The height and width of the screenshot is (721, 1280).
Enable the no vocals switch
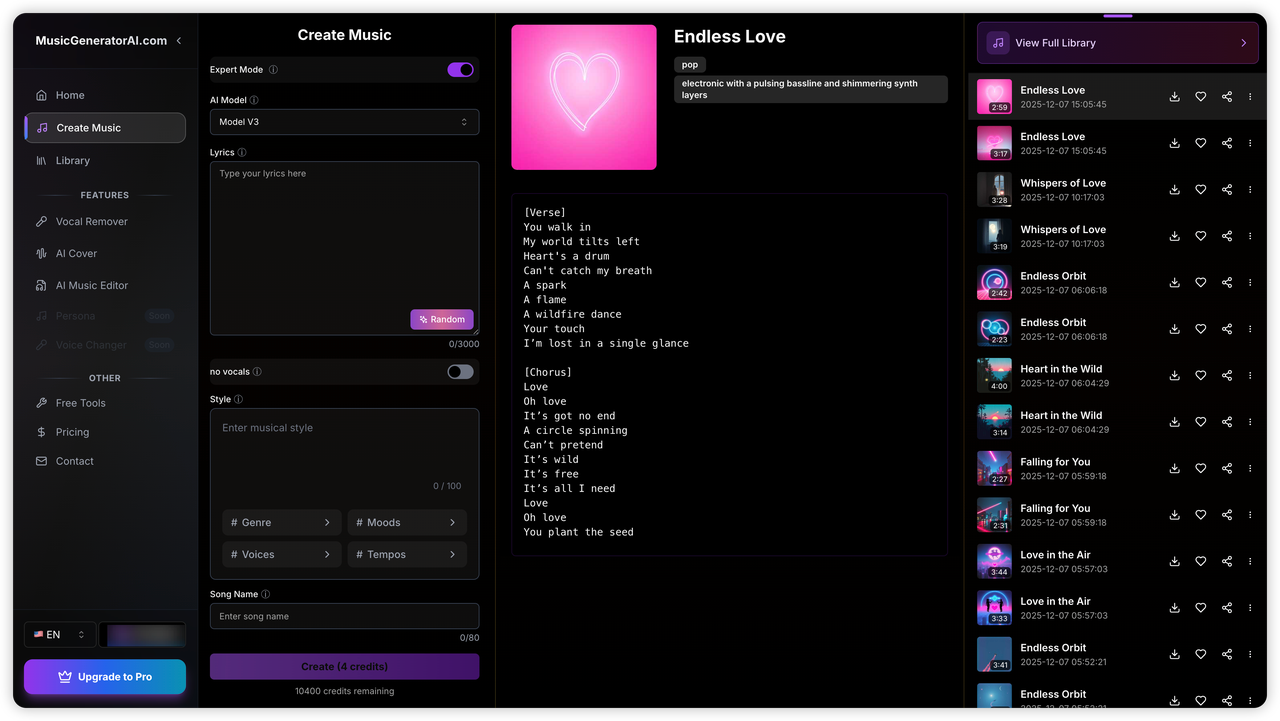pos(460,372)
